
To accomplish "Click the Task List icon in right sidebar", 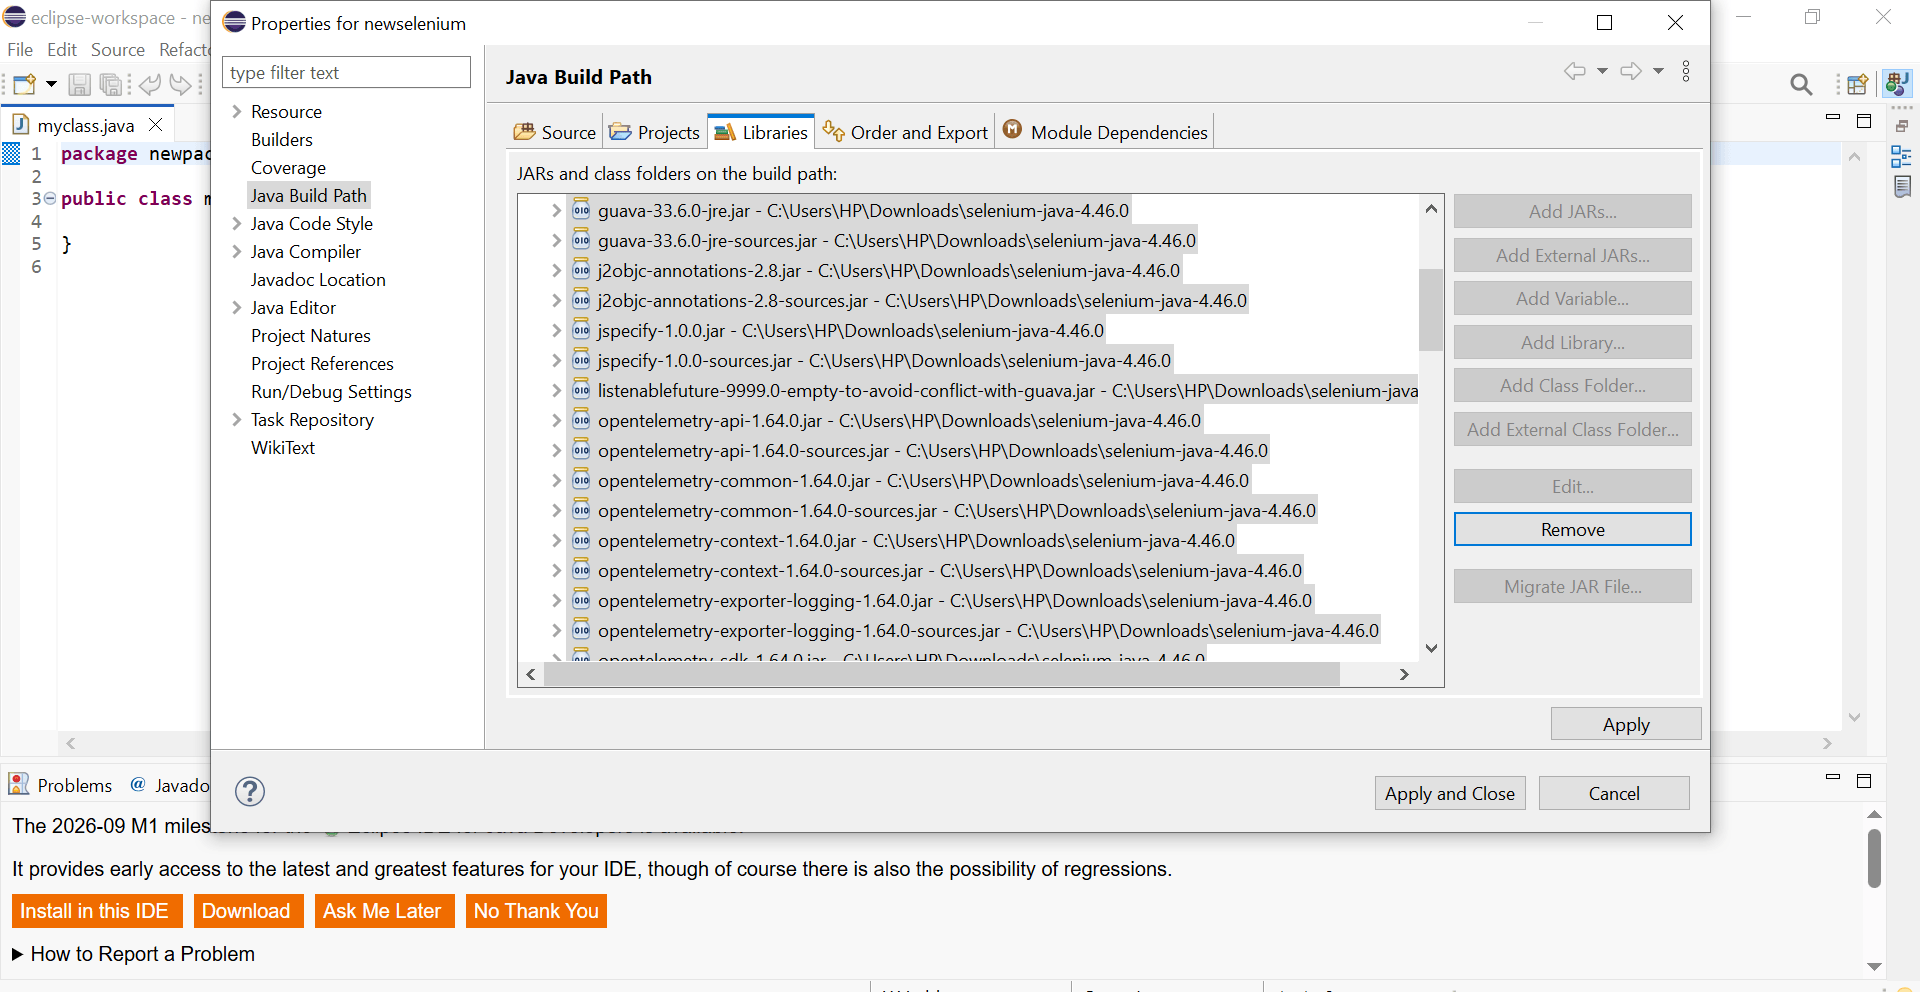I will (x=1902, y=186).
